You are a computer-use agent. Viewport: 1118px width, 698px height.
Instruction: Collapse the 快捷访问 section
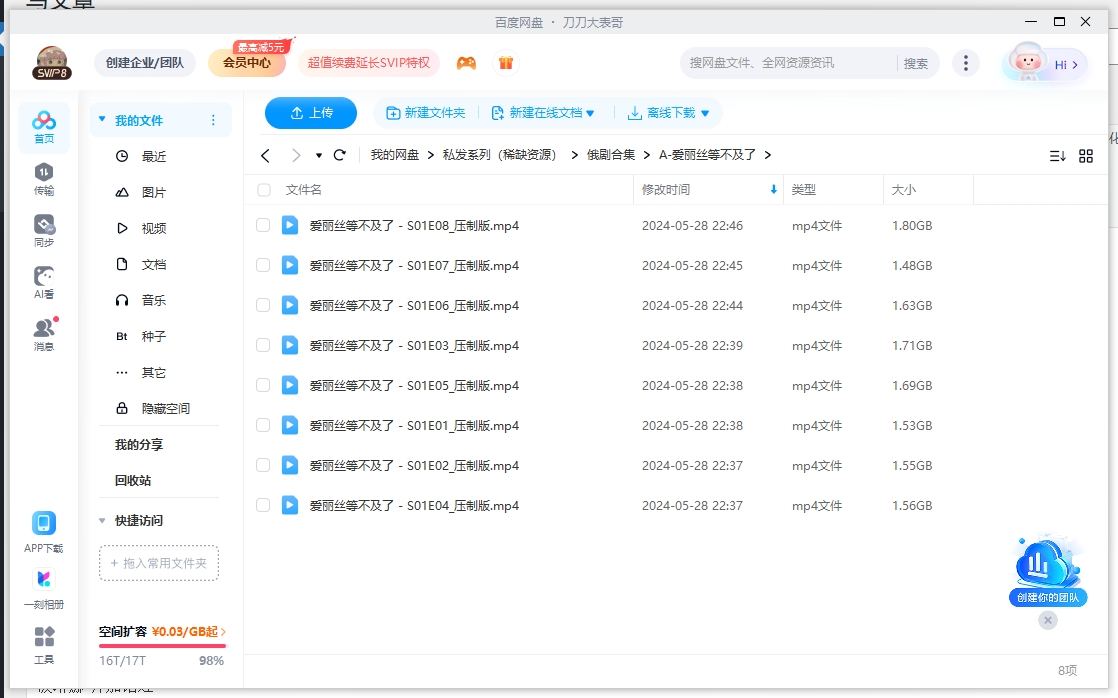coord(101,520)
